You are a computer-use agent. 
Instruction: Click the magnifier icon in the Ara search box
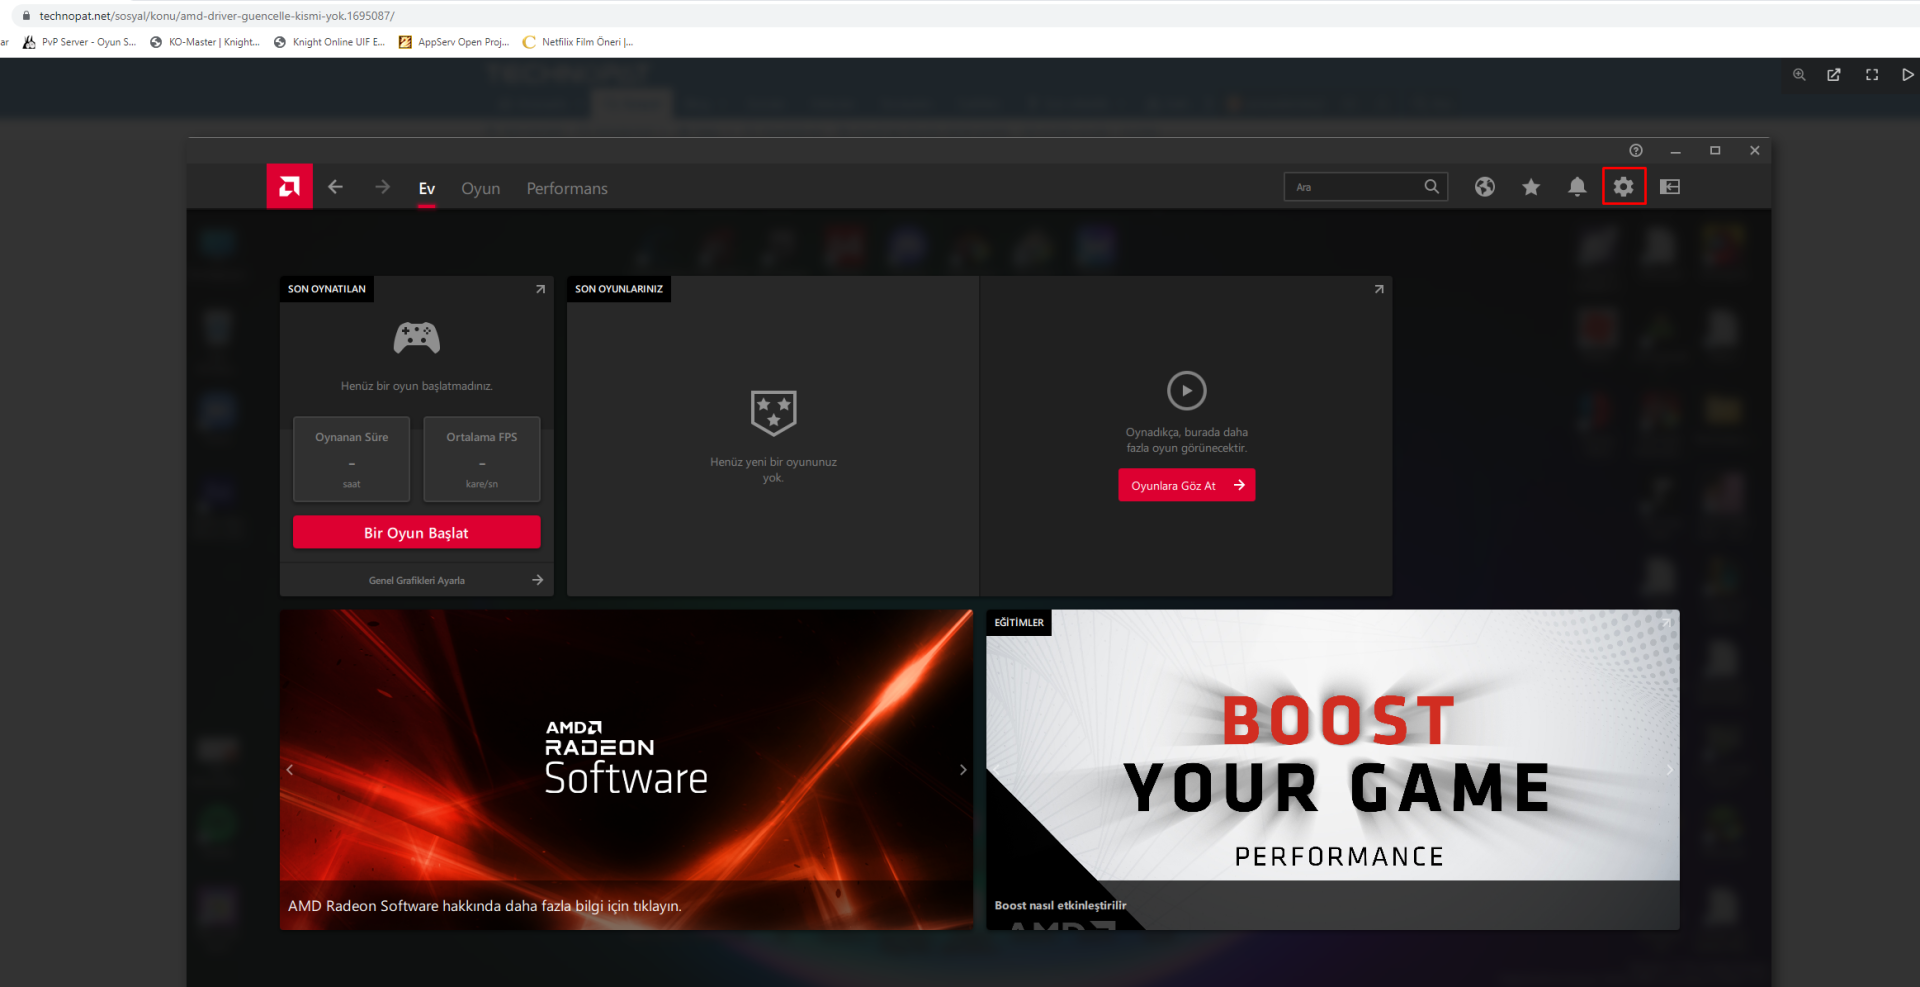coord(1432,187)
